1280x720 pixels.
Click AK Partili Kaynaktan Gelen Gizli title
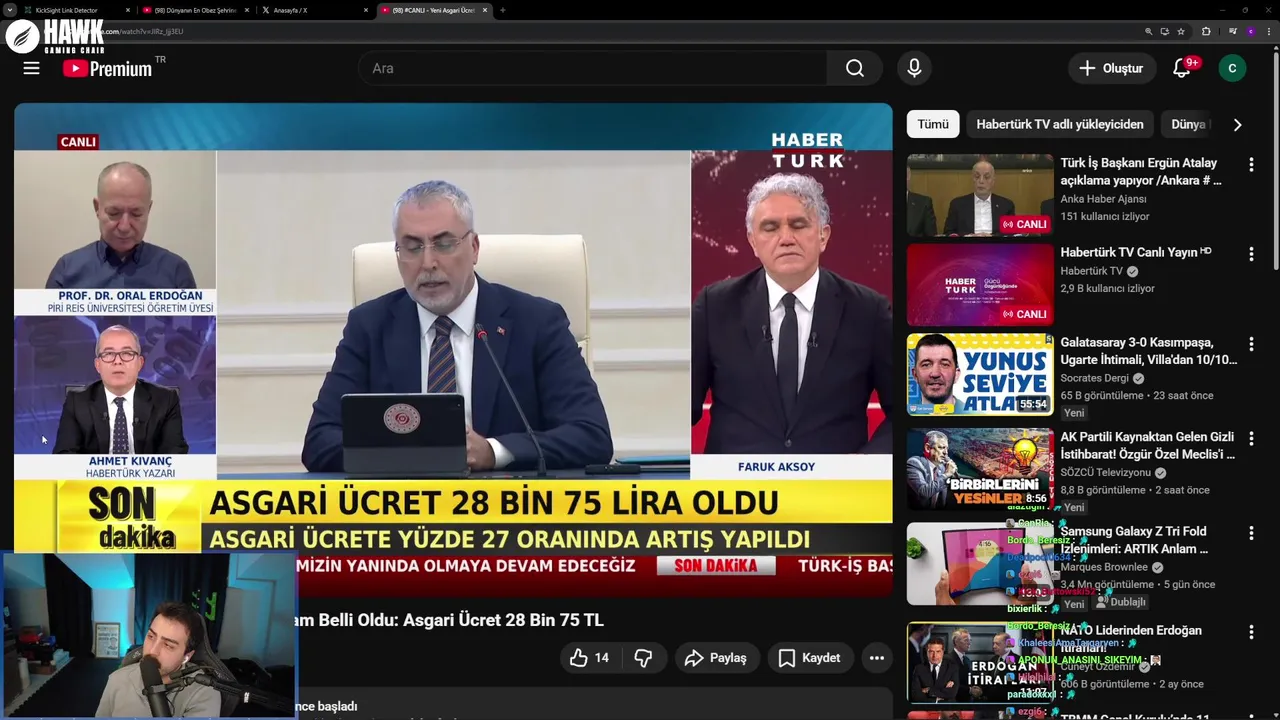tap(1148, 446)
